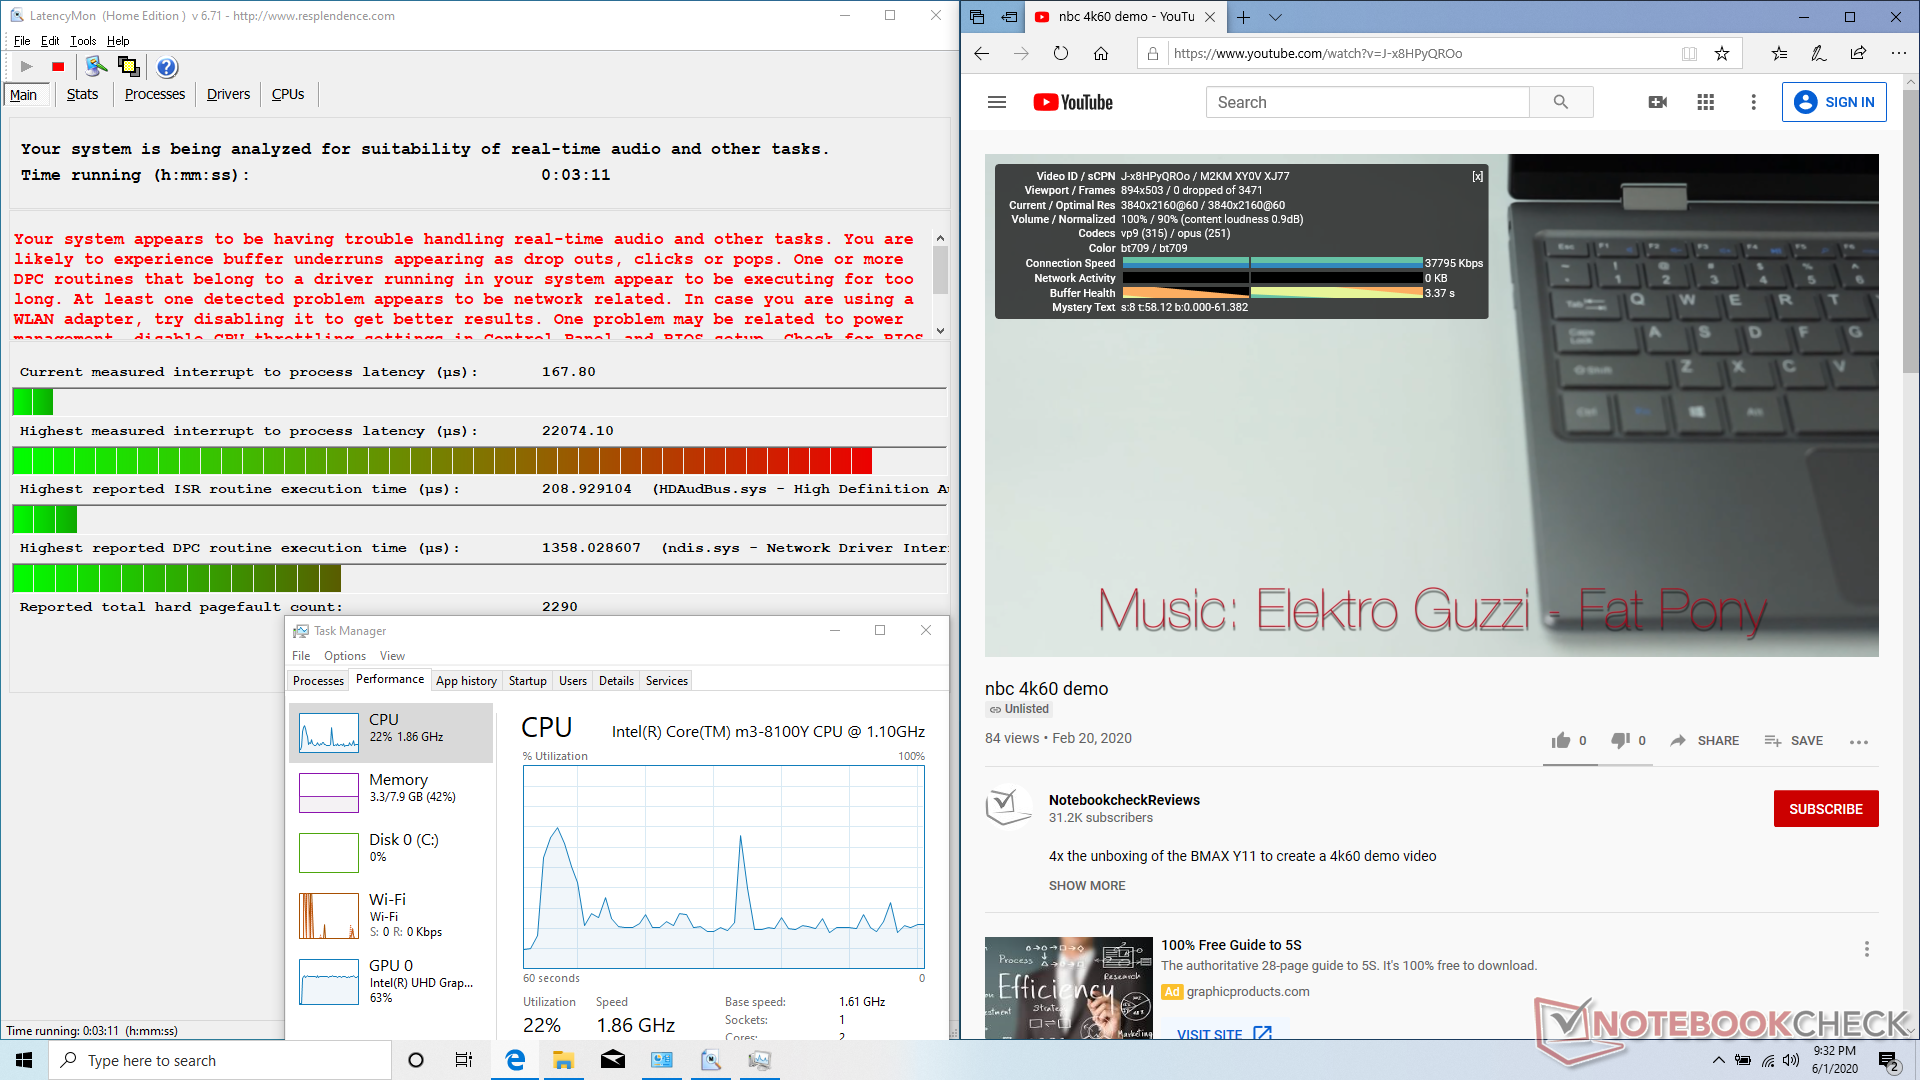Open Edge favorites hub icon

tap(1779, 54)
